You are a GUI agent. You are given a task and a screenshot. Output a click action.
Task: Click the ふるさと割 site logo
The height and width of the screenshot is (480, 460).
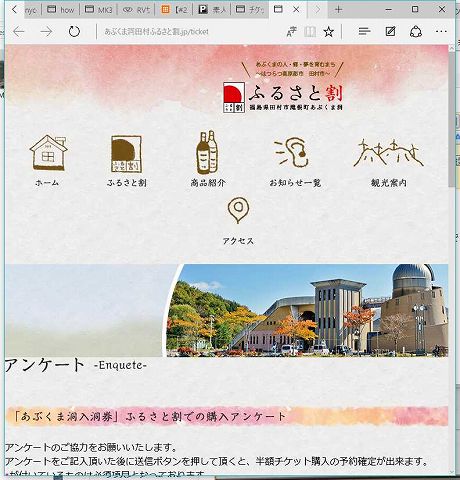pyautogui.click(x=283, y=97)
